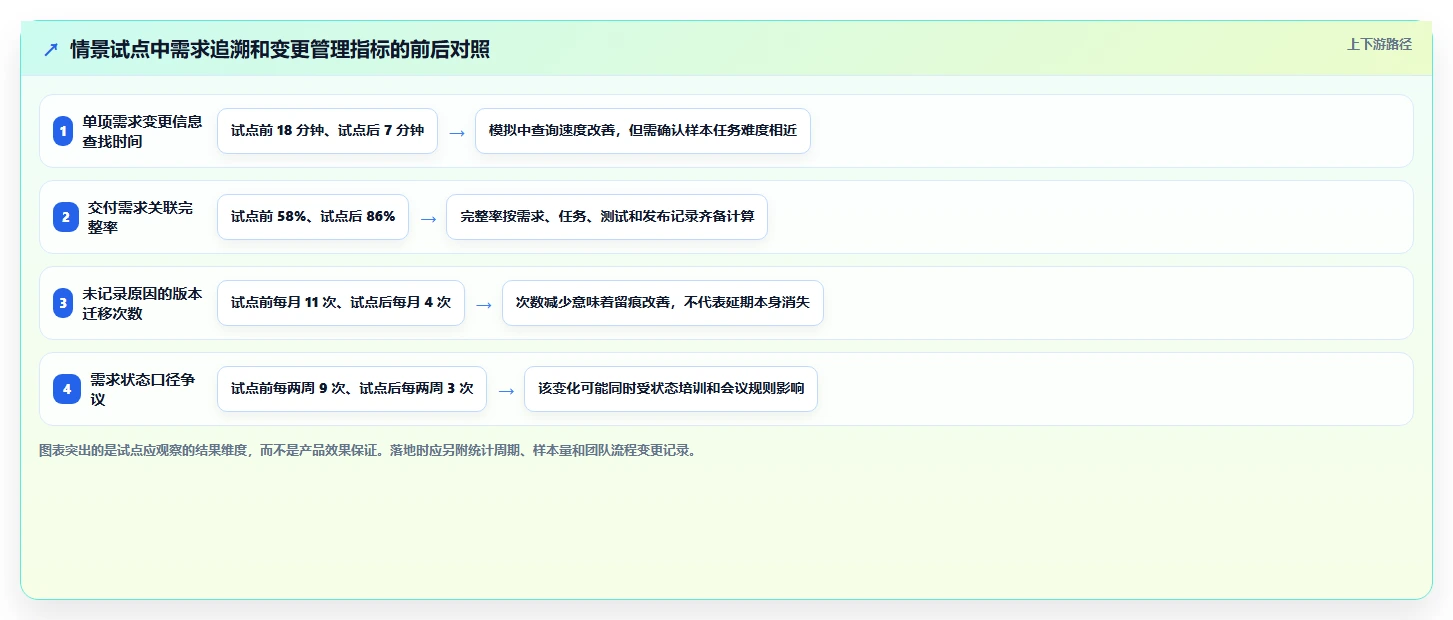Click the number 1 badge
Screen dimensions: 1453x620
(63, 131)
